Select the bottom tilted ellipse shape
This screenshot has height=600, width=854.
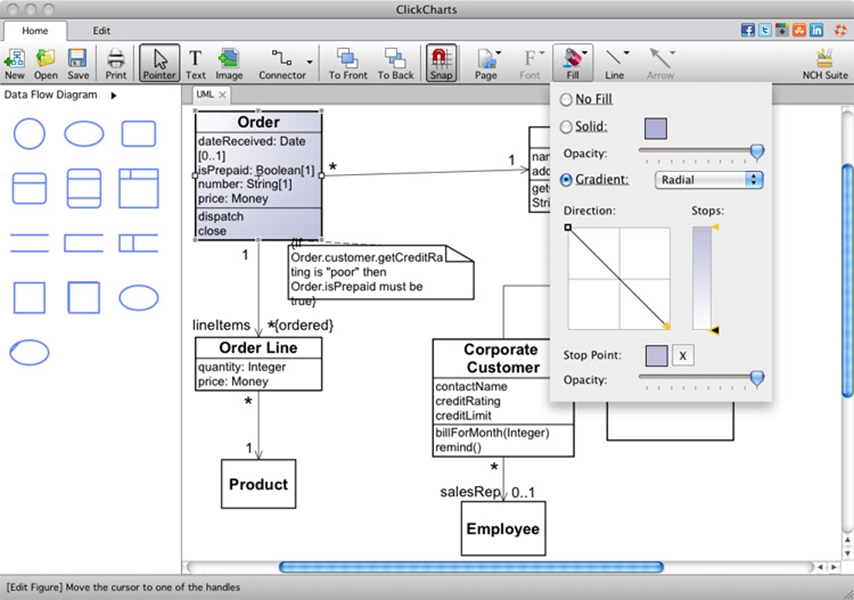(x=29, y=352)
